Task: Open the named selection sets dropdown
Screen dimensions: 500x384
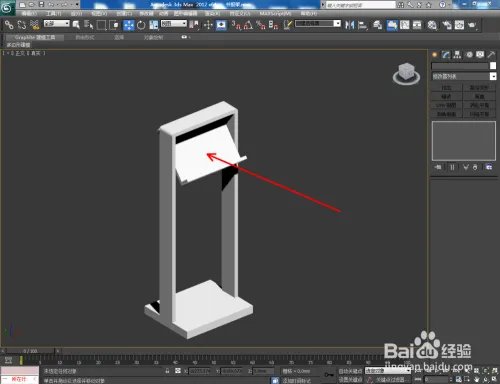Action: pyautogui.click(x=318, y=24)
